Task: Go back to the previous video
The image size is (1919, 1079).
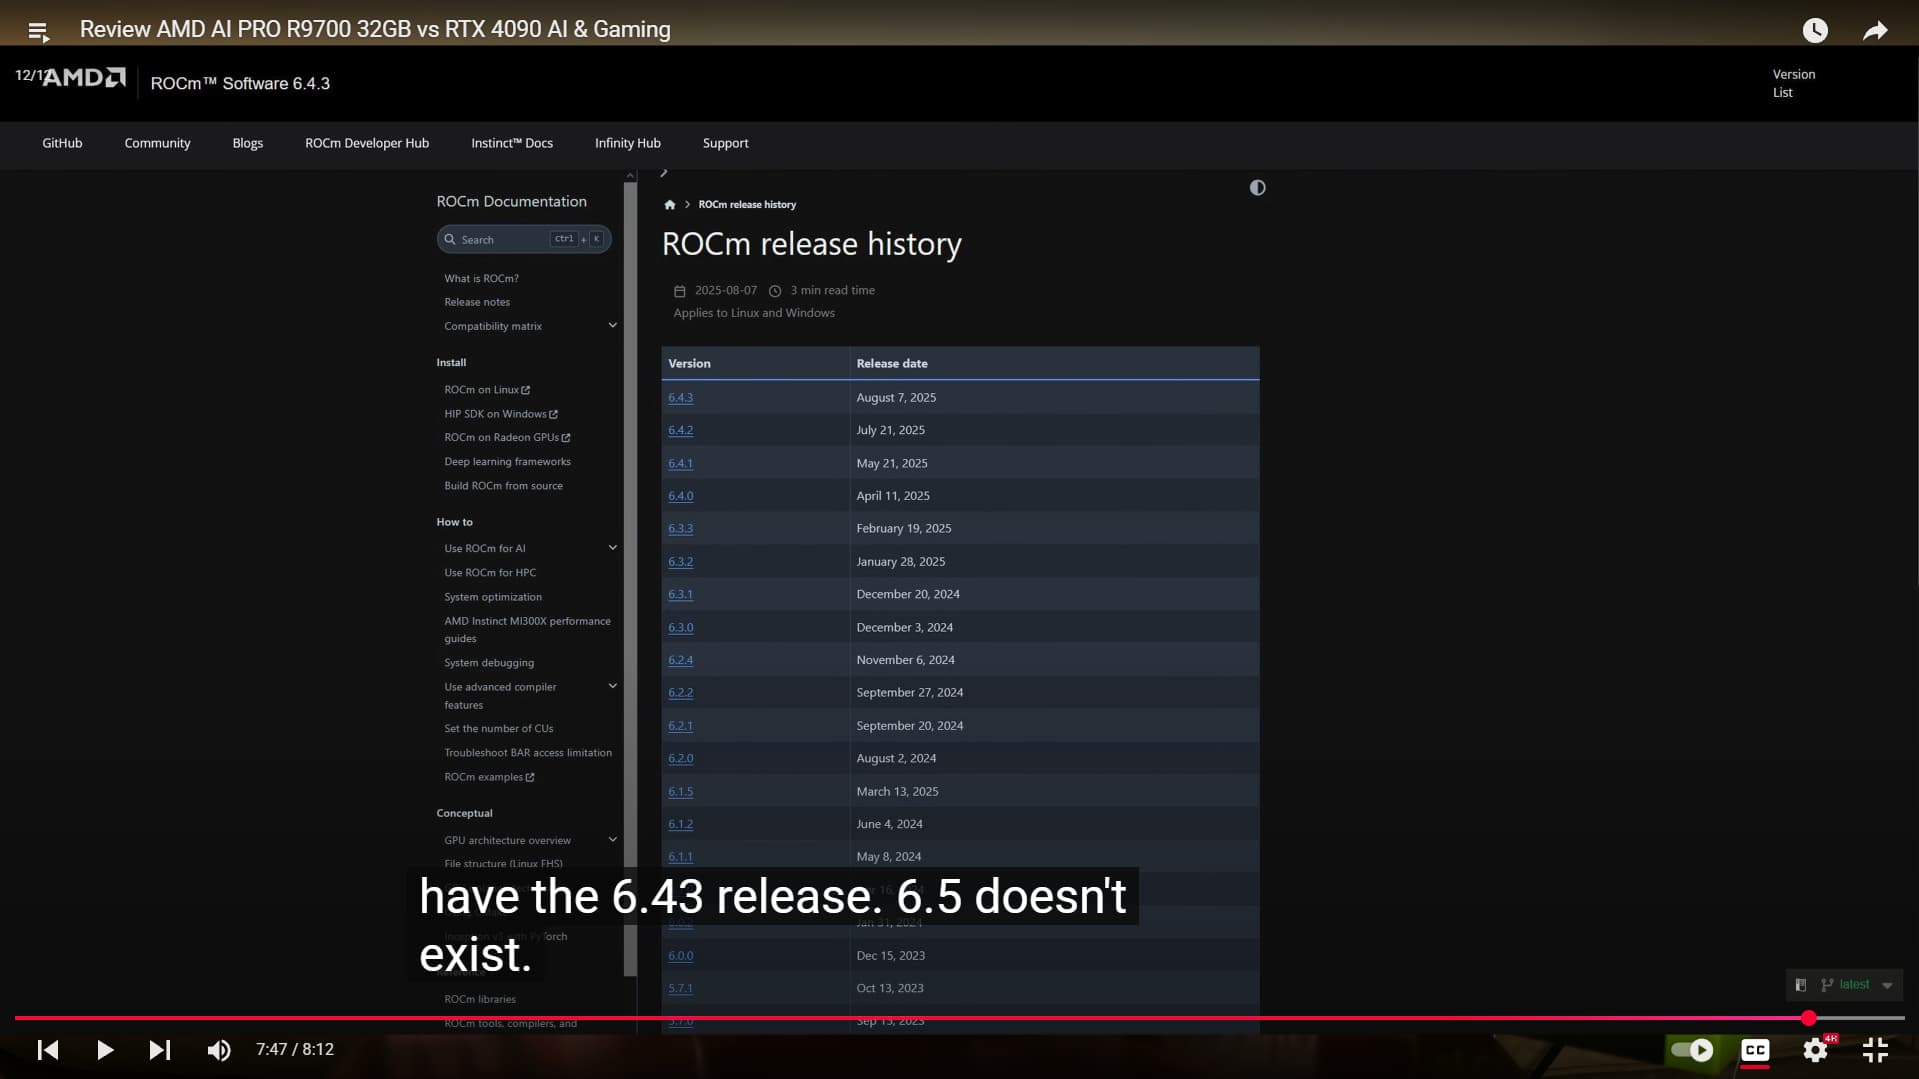Action: click(48, 1049)
